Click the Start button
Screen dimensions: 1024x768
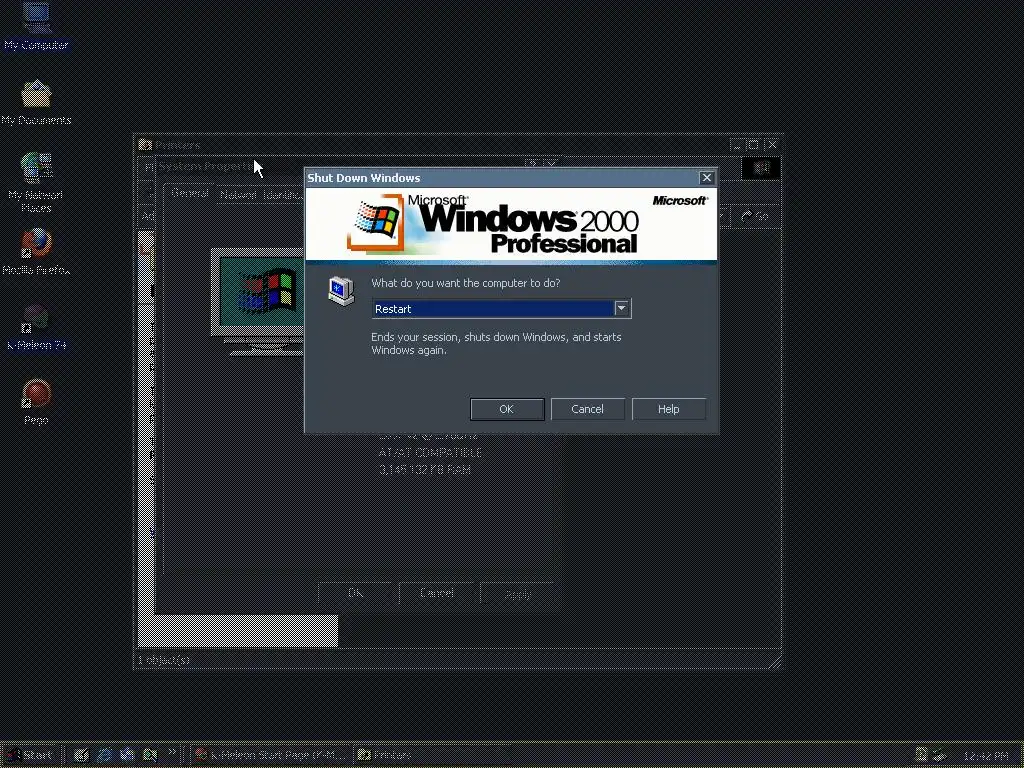pos(29,755)
